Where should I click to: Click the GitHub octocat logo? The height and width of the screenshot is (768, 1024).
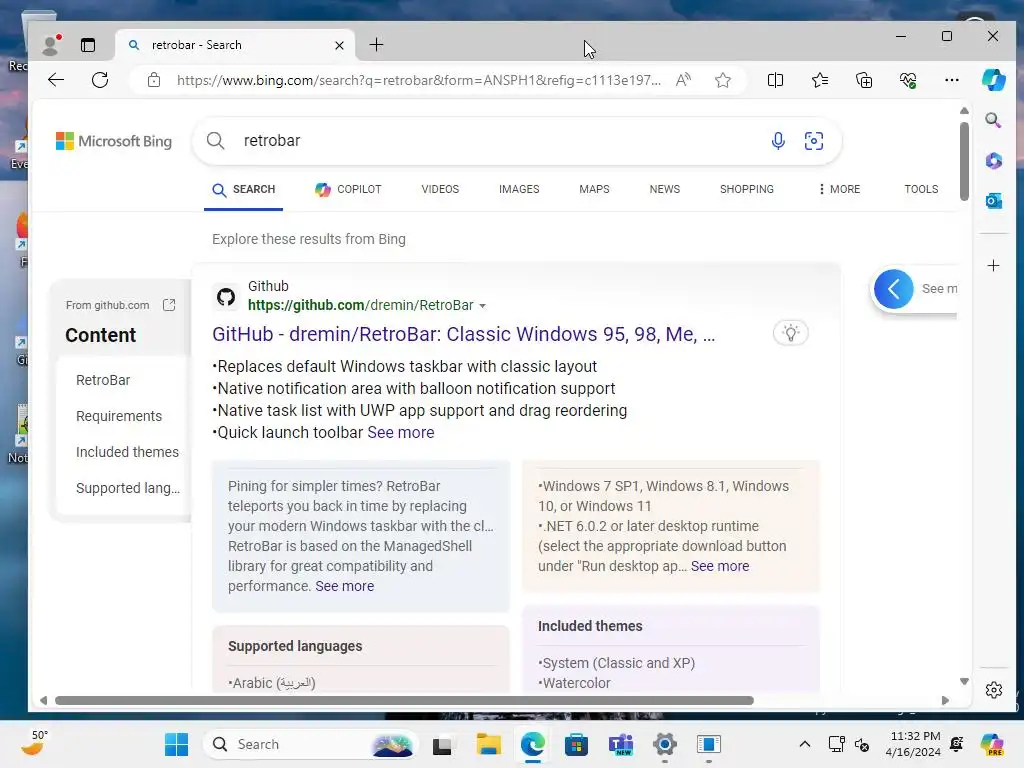[x=226, y=297]
